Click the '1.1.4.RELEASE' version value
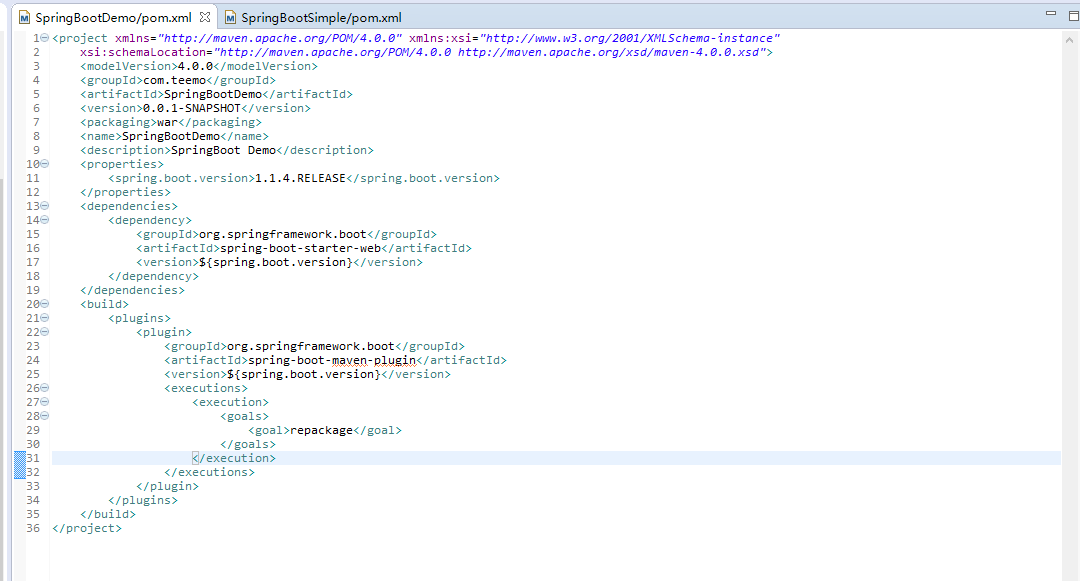This screenshot has width=1080, height=581. pyautogui.click(x=300, y=178)
